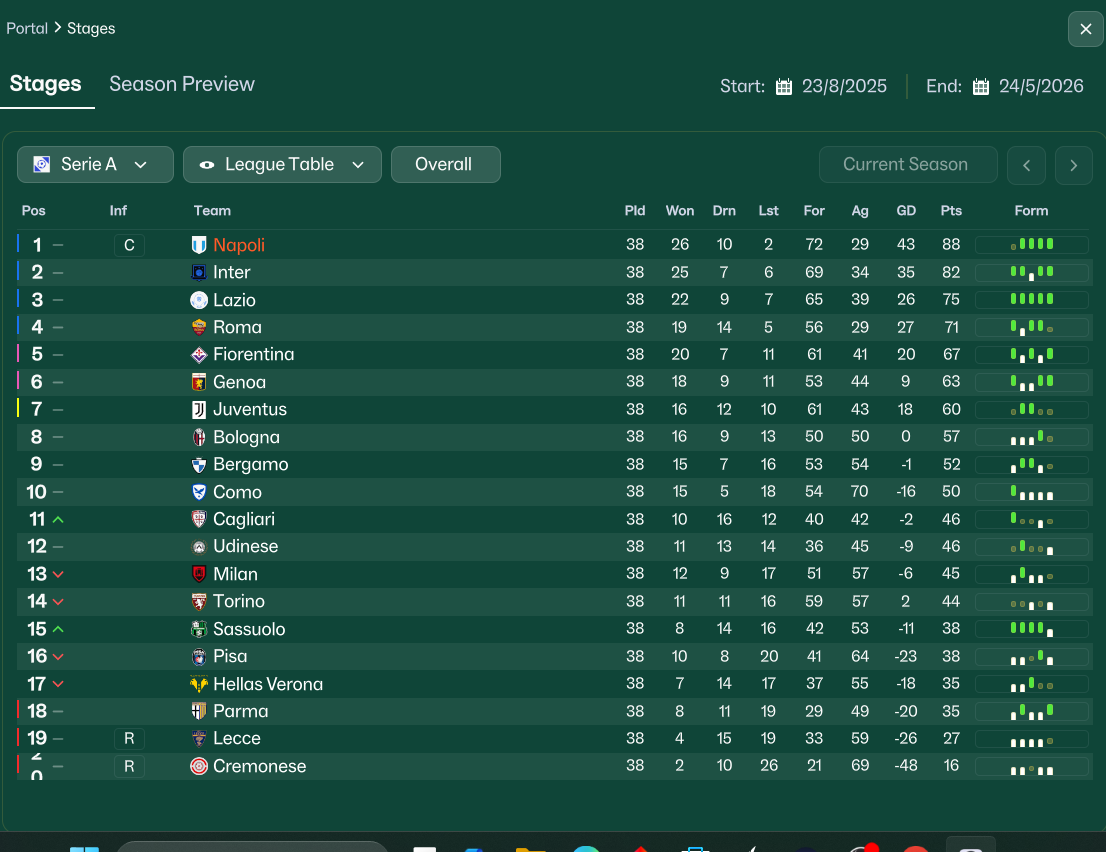Switch to the Season Preview tab

click(x=182, y=84)
